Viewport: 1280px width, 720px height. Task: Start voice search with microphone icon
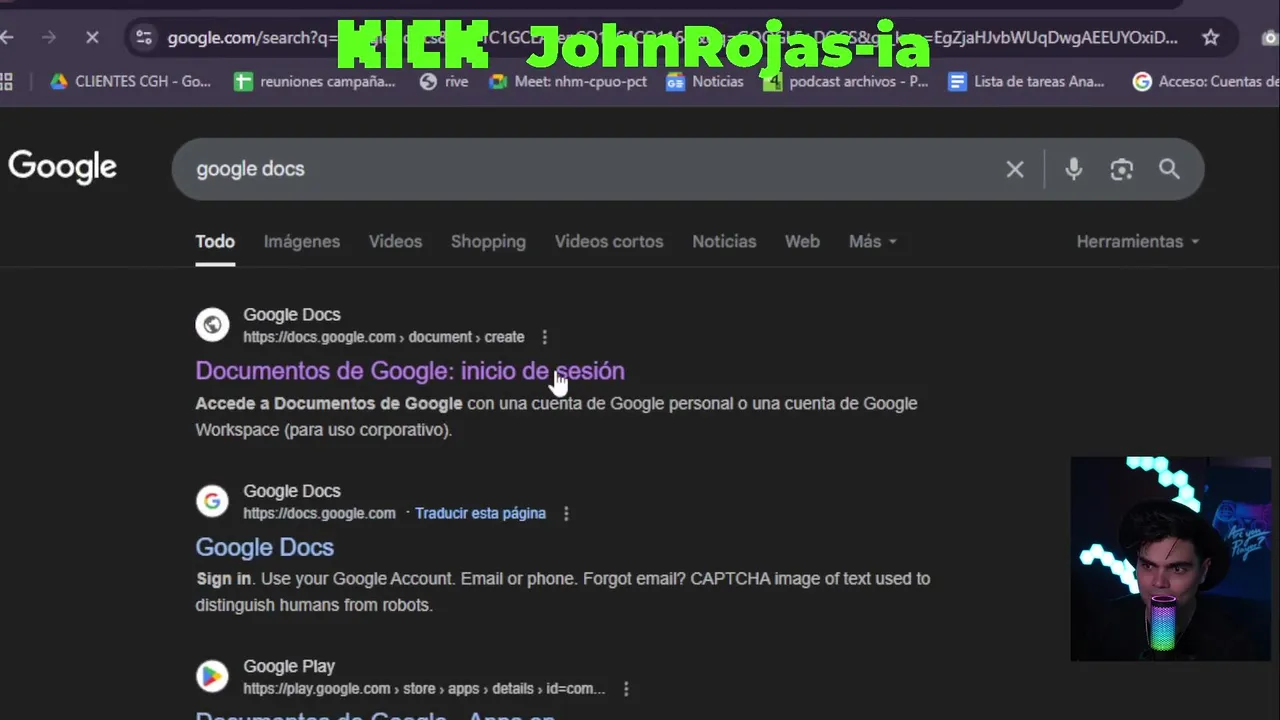pos(1073,169)
